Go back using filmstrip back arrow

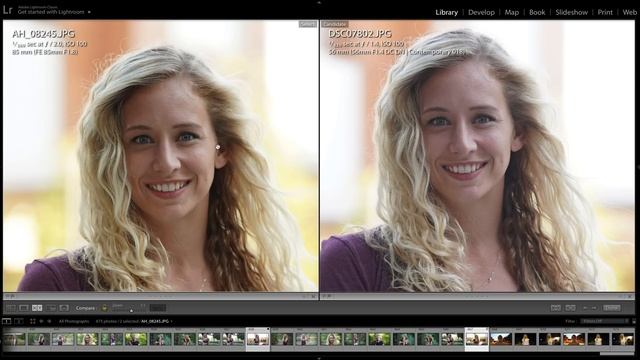pyautogui.click(x=41, y=321)
